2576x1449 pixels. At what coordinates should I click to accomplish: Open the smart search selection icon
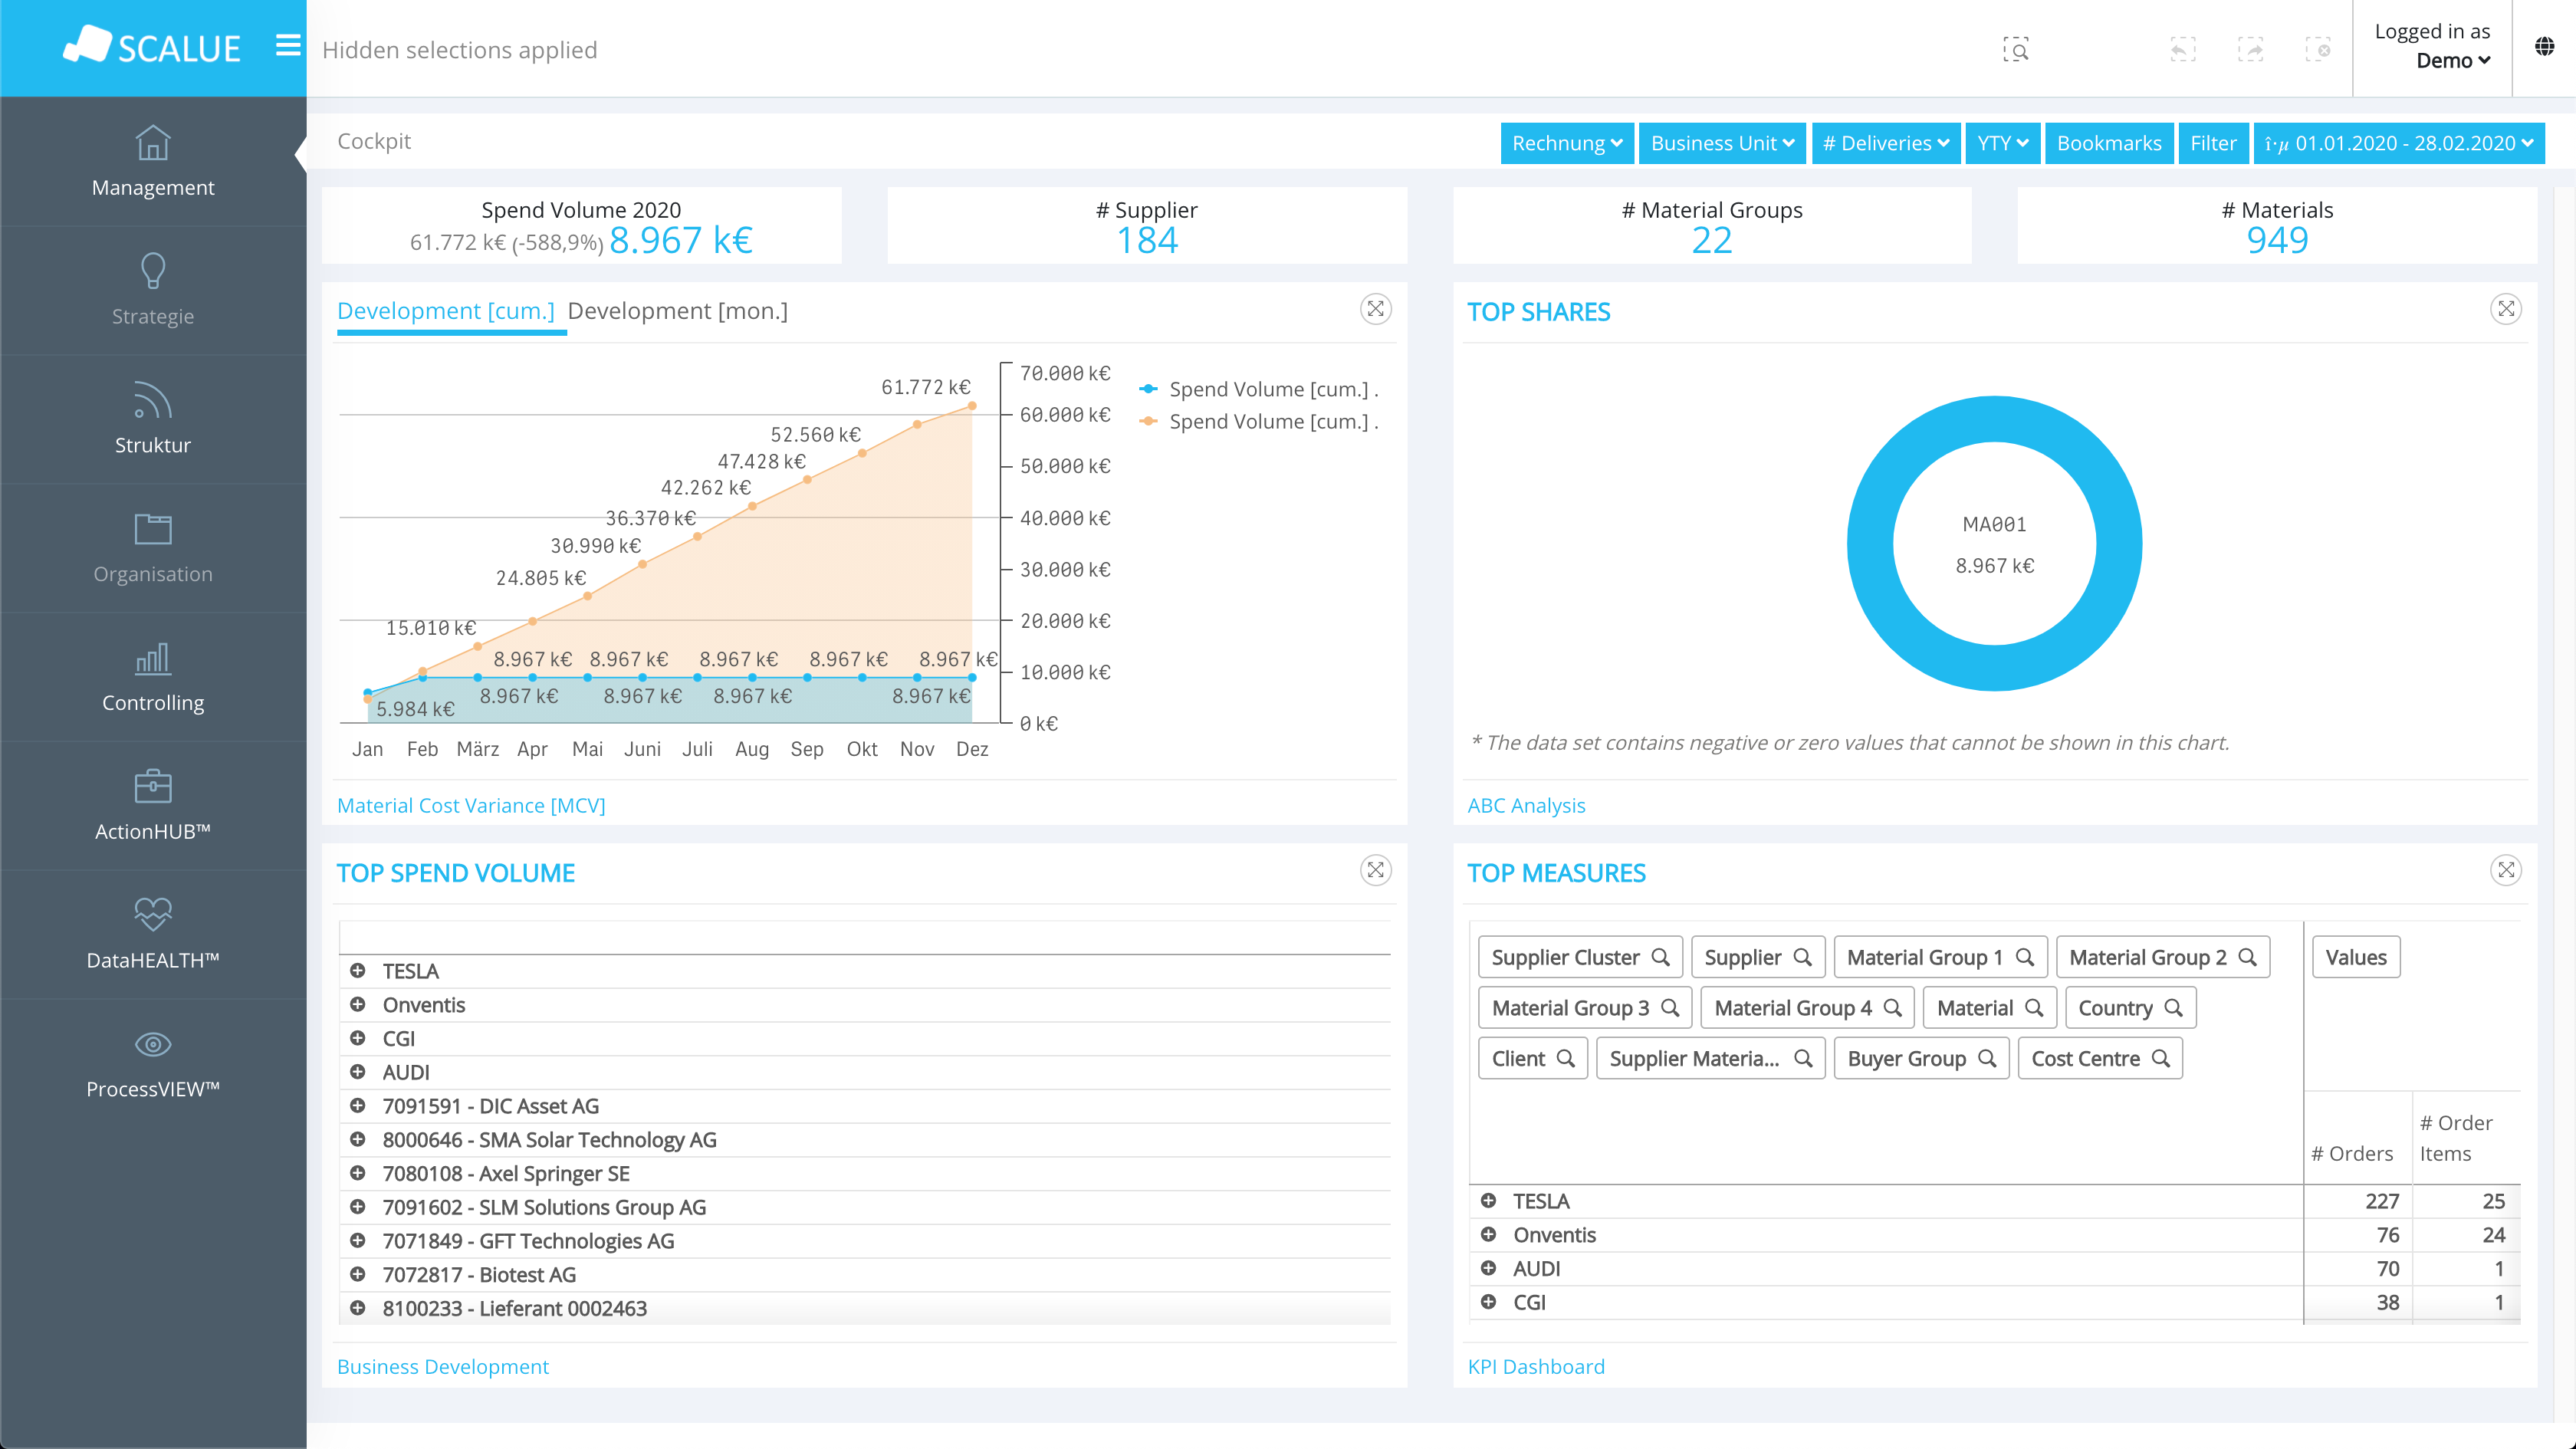tap(2016, 49)
